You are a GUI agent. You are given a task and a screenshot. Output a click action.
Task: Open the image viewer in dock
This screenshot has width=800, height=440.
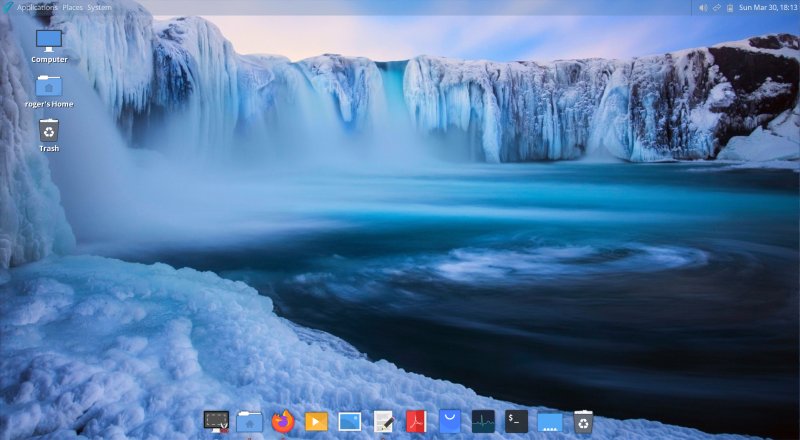tap(349, 421)
